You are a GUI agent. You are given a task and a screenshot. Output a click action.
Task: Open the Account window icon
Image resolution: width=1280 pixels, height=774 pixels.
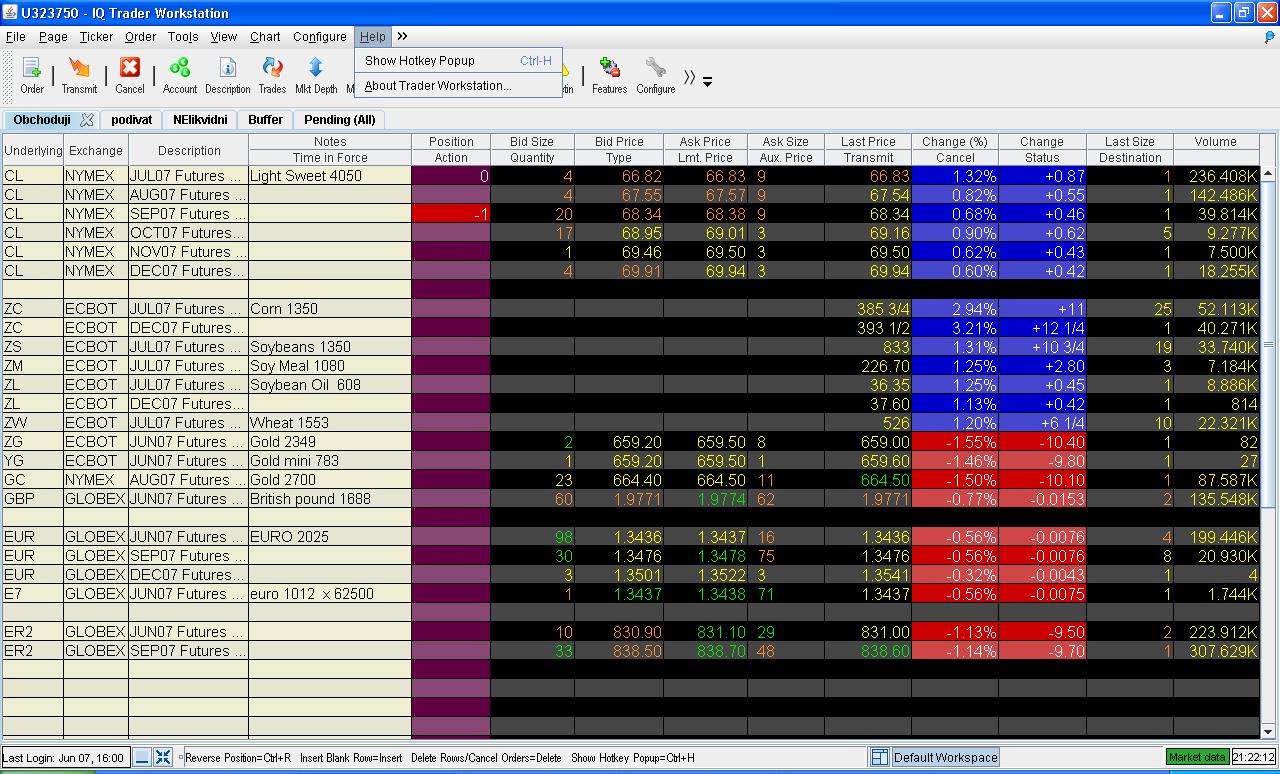click(180, 75)
